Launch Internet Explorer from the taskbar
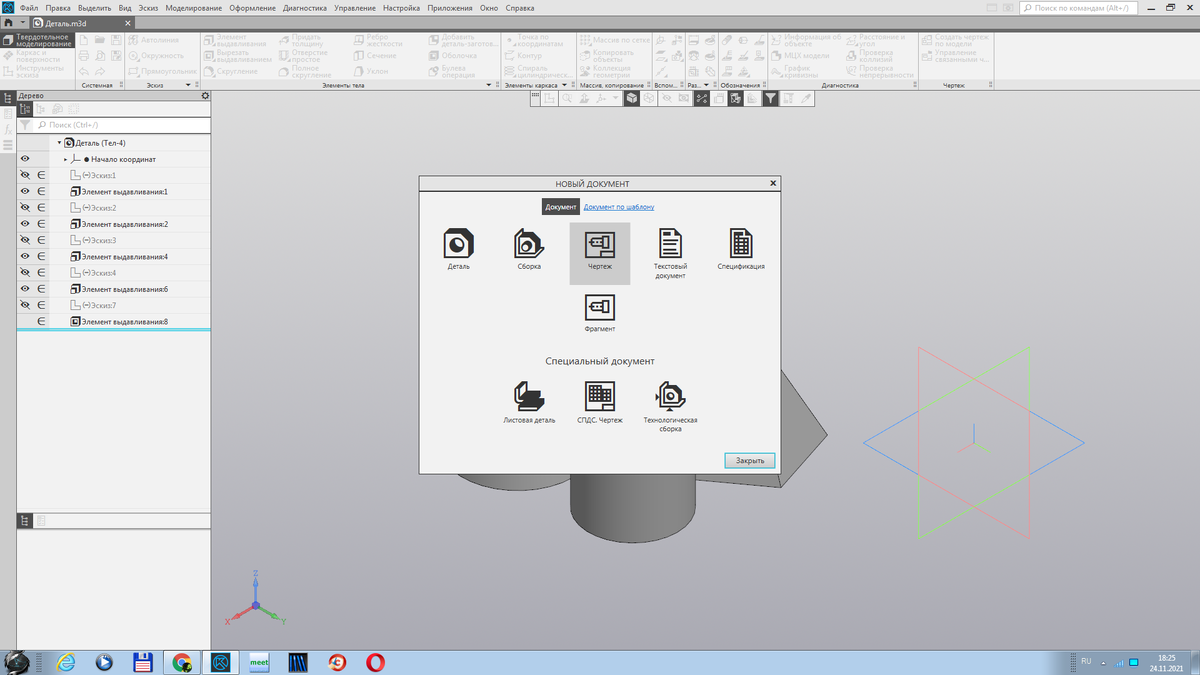 point(66,662)
